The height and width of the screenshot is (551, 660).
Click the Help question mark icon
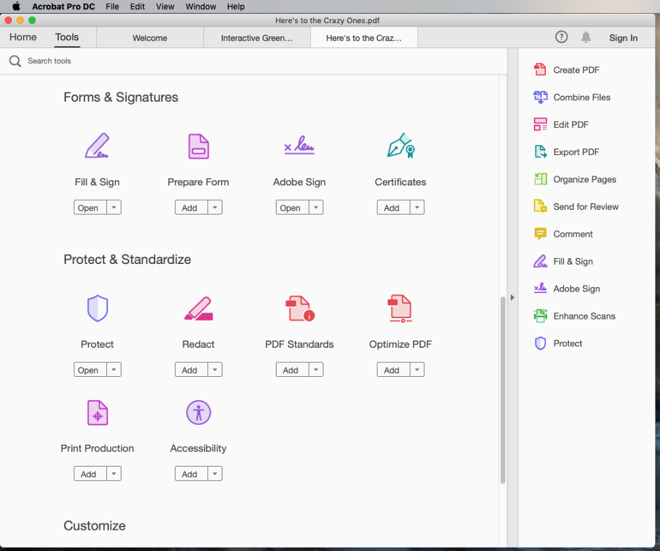(x=561, y=37)
